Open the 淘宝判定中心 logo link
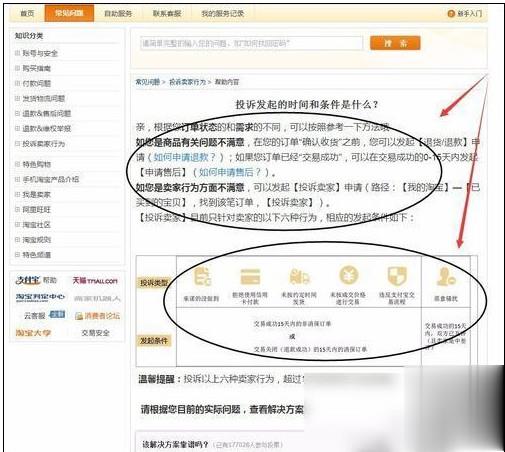This screenshot has width=505, height=452. coord(40,297)
